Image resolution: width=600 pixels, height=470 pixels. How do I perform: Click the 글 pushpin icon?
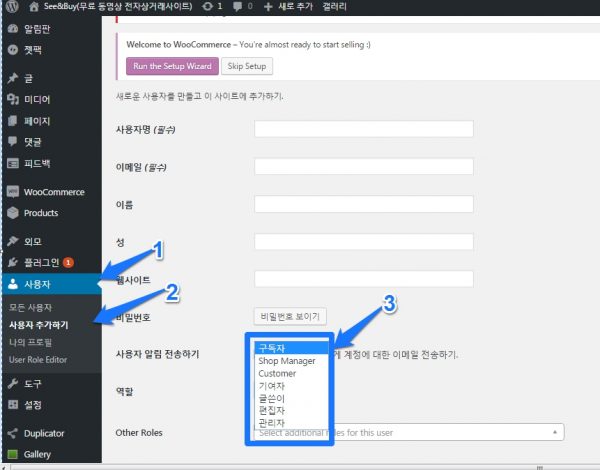tap(13, 78)
